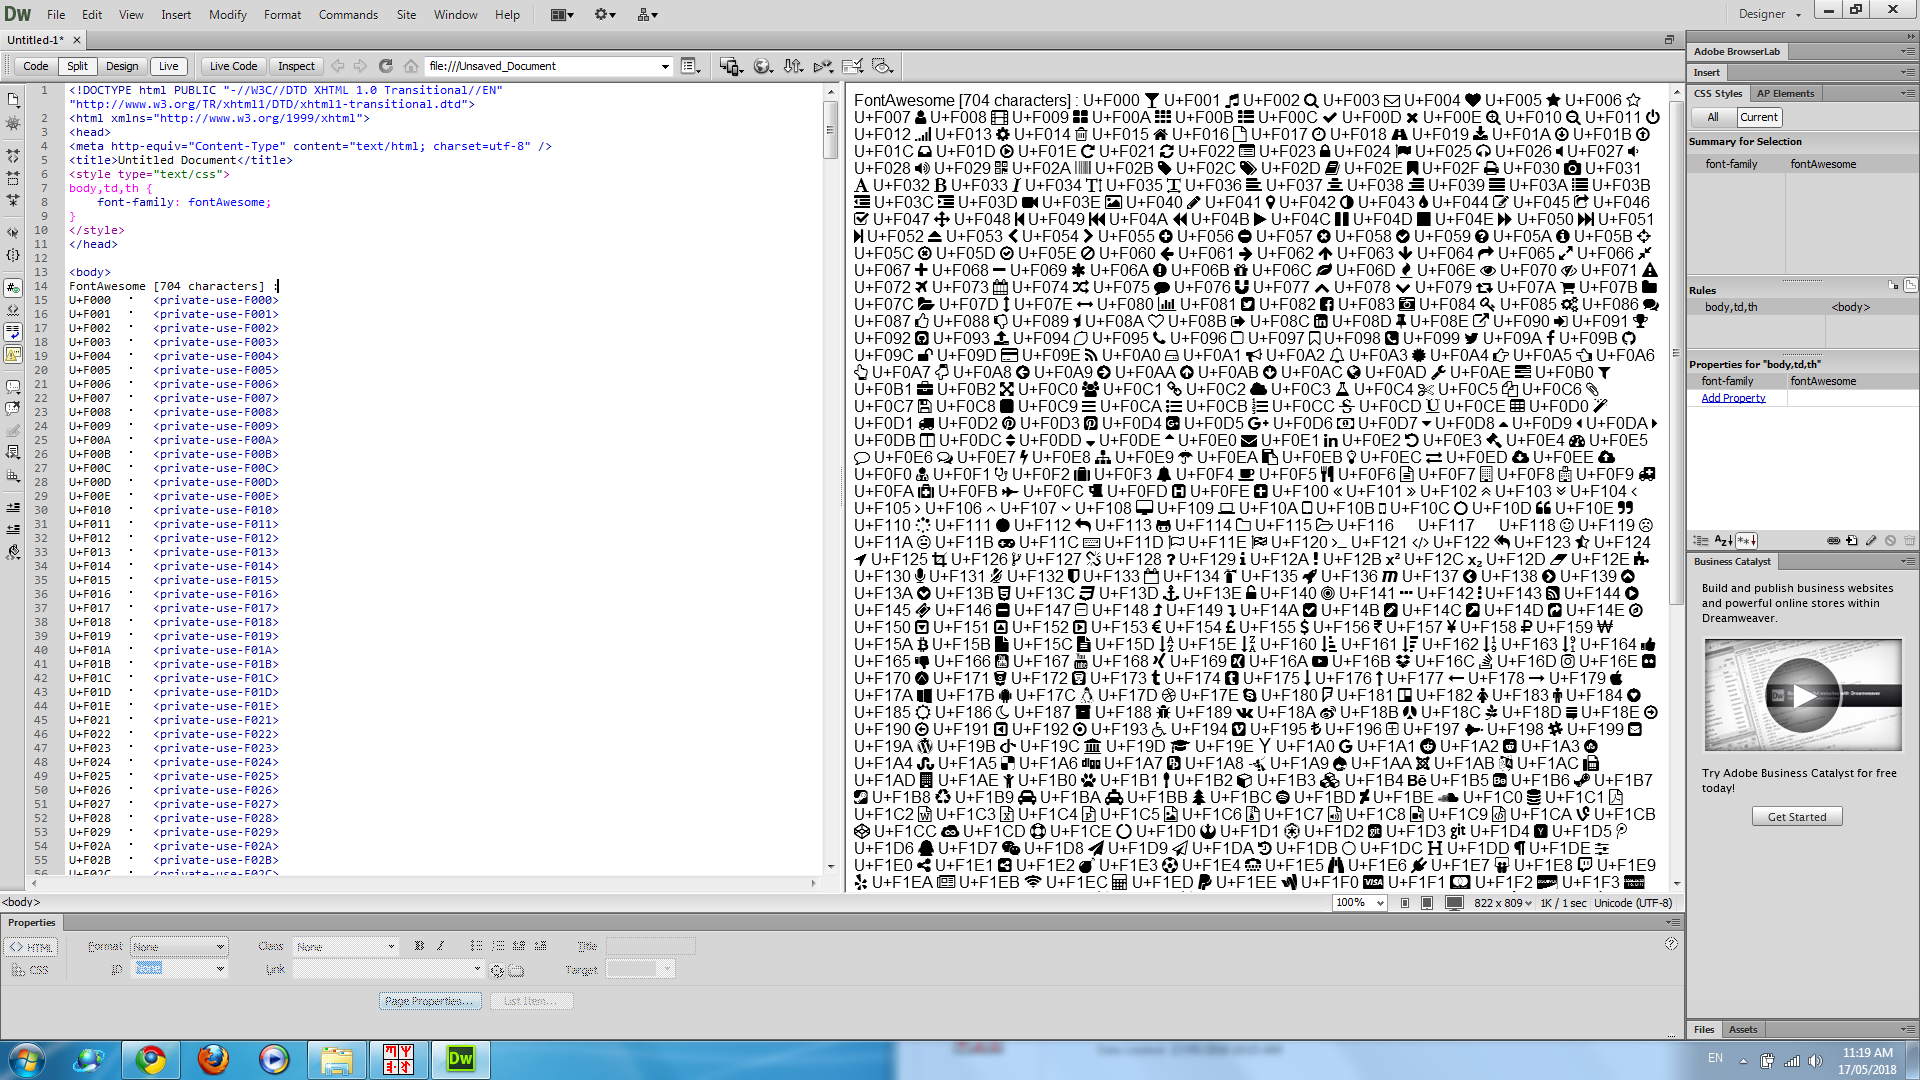Image resolution: width=1920 pixels, height=1080 pixels.
Task: Click the File management arrows icon
Action: (x=793, y=66)
